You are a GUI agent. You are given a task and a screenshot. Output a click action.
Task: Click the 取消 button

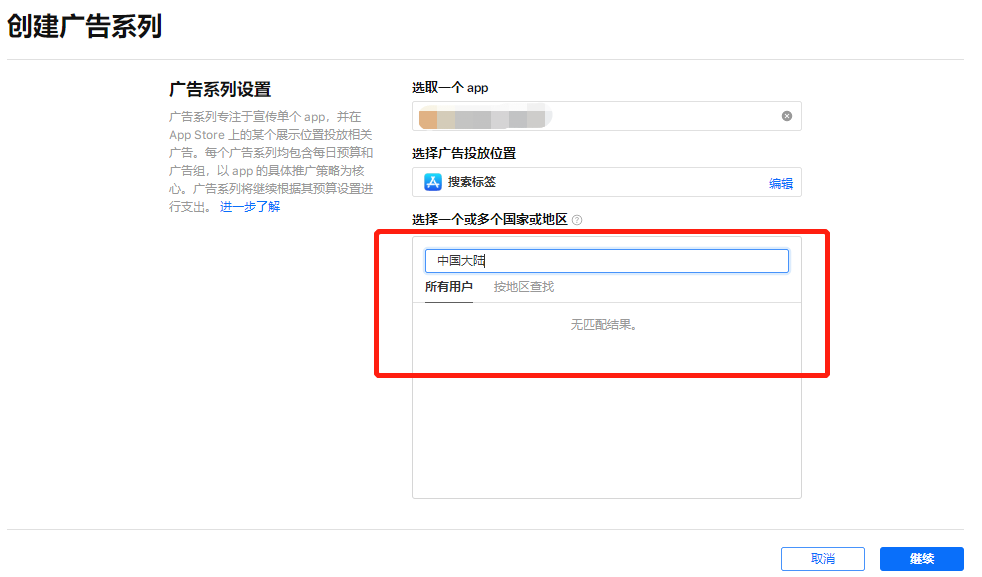coord(822,558)
